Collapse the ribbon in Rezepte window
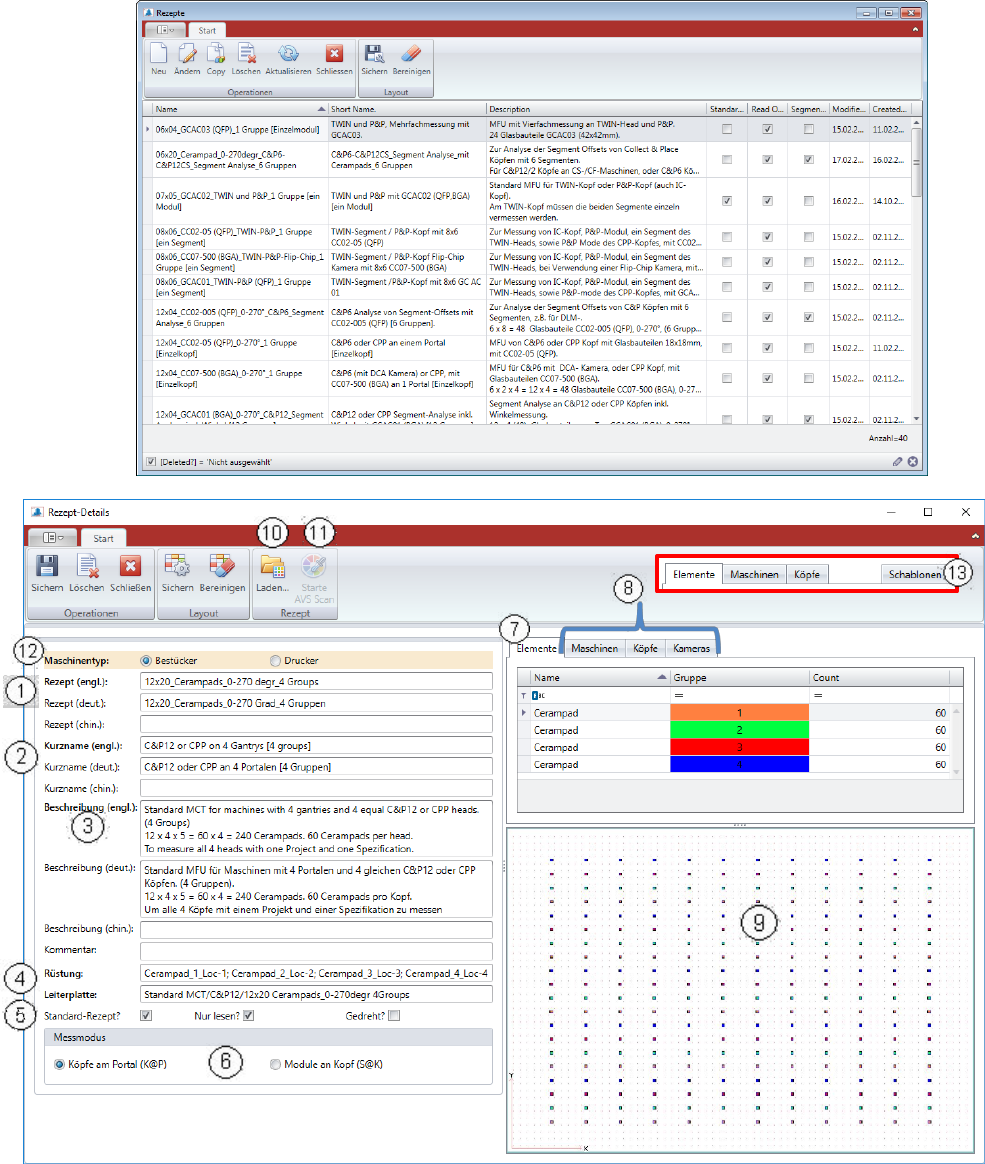 coord(916,31)
